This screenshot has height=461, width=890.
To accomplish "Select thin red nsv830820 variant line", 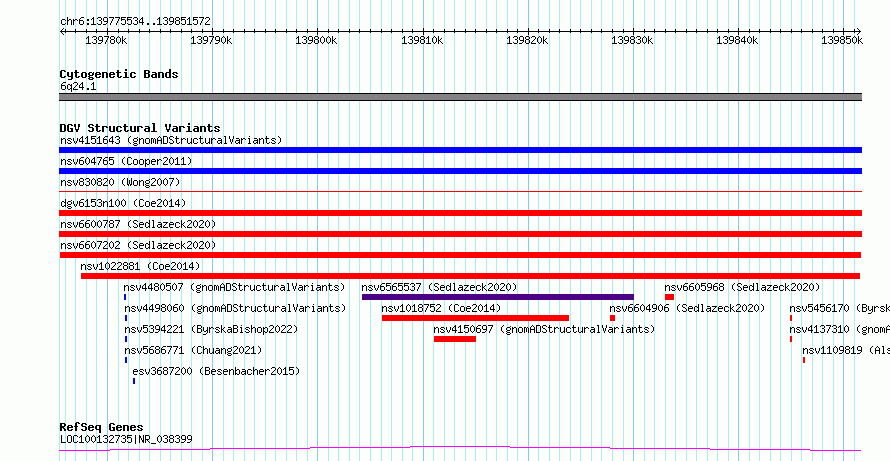I will point(460,192).
